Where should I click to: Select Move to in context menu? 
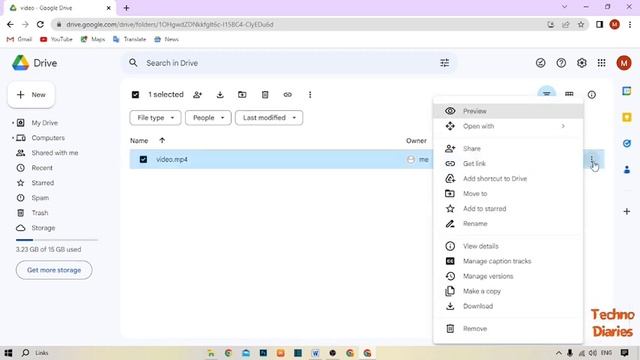pyautogui.click(x=508, y=193)
